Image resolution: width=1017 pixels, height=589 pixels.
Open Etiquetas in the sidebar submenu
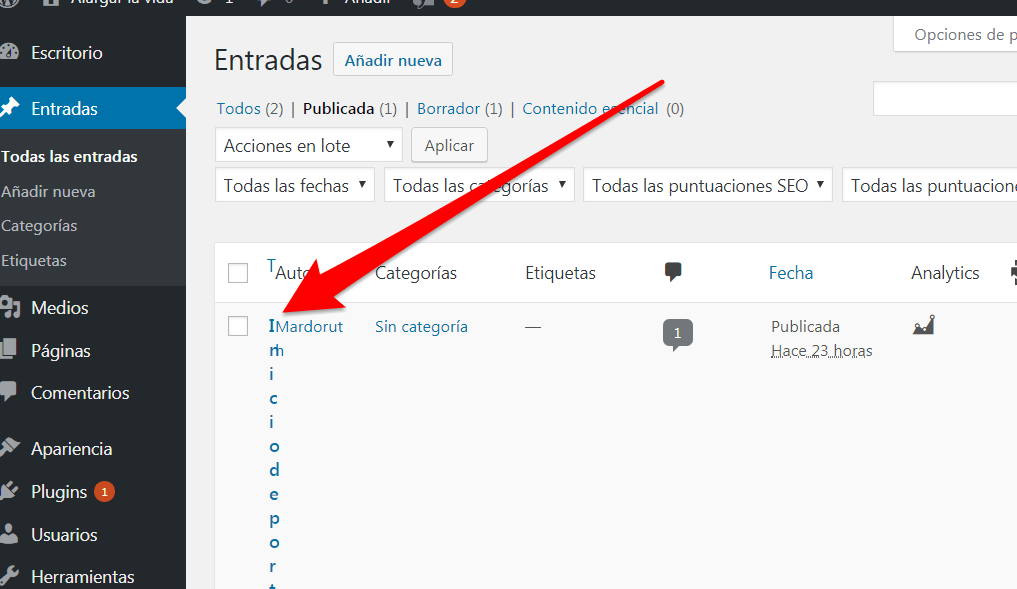(x=34, y=260)
